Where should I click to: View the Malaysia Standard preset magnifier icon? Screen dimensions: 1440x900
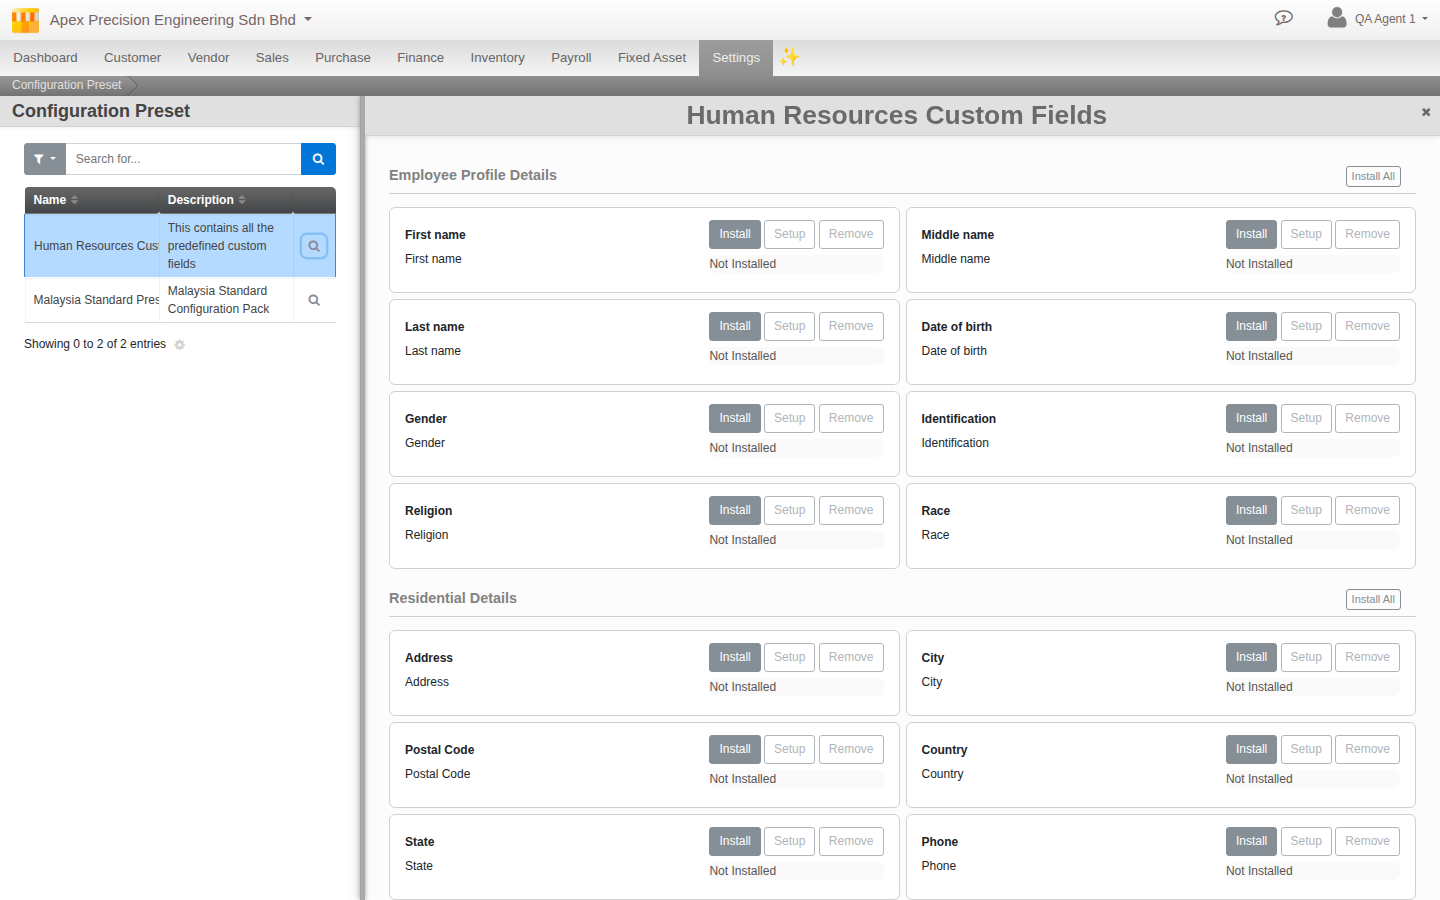coord(314,300)
